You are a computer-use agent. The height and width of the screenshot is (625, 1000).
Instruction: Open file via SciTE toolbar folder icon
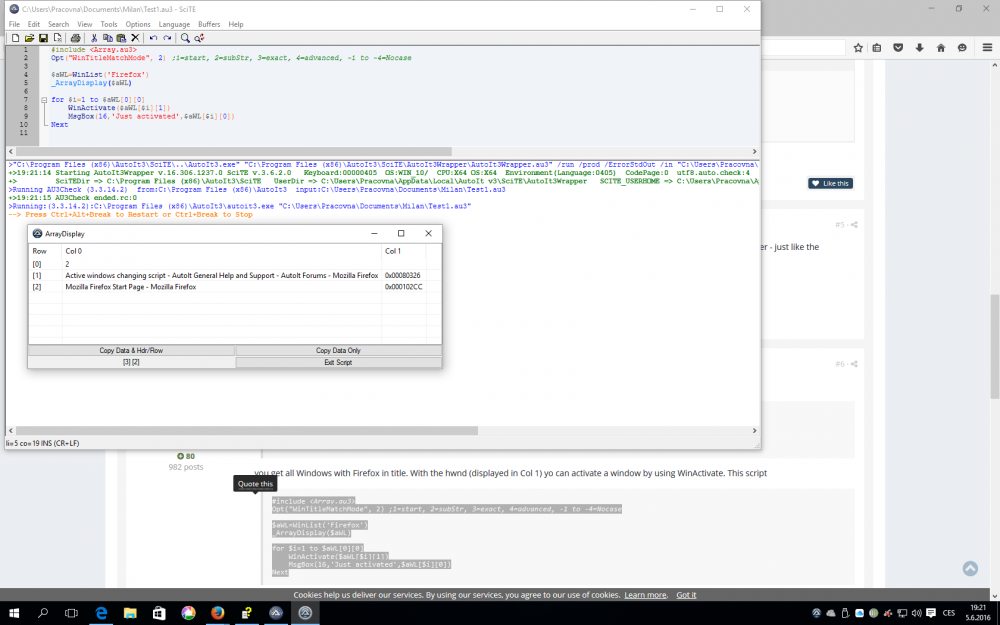tap(29, 38)
